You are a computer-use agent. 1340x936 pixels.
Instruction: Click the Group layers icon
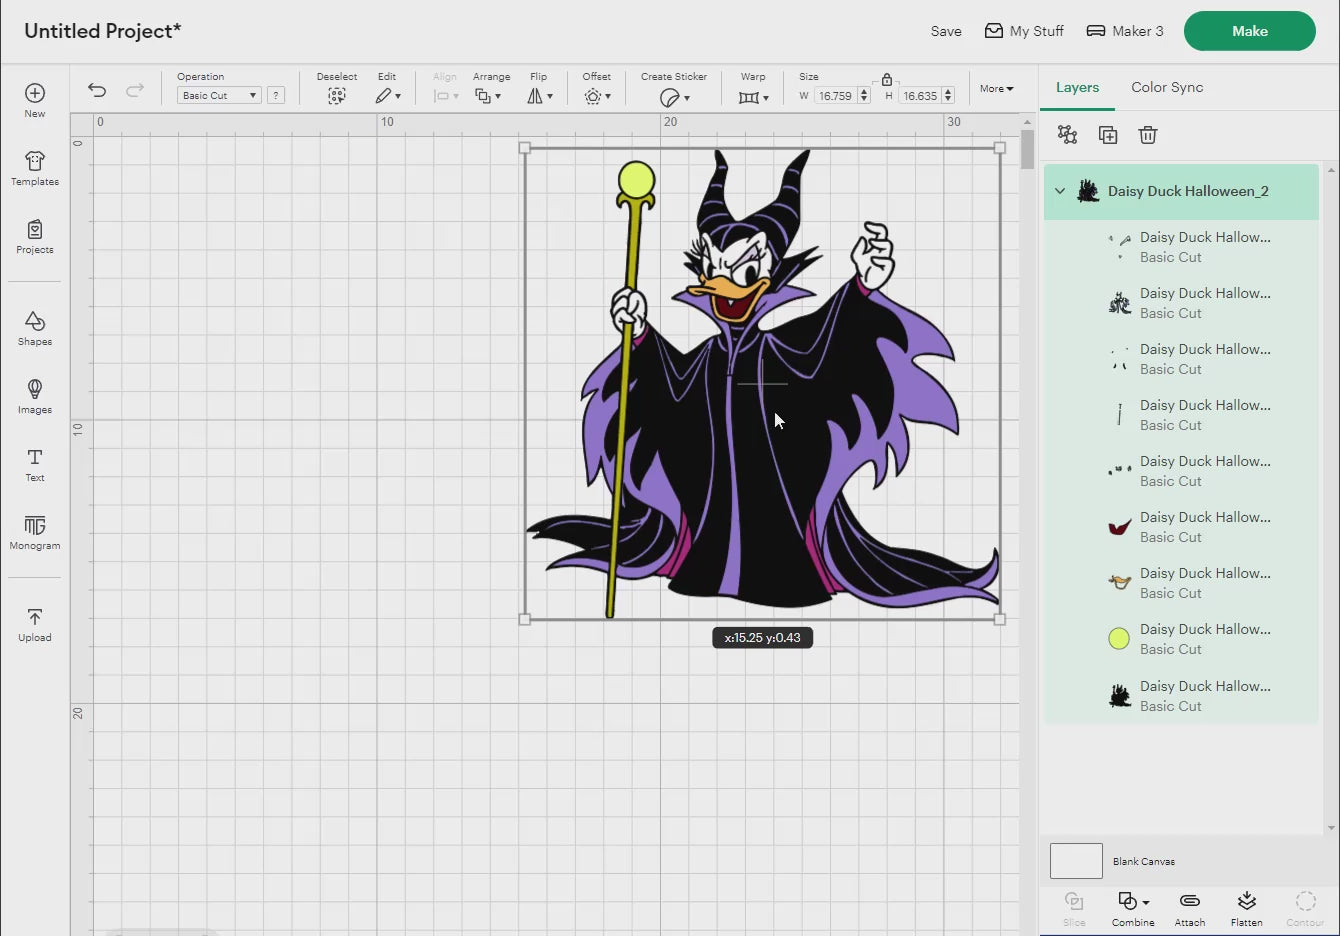click(x=1067, y=135)
